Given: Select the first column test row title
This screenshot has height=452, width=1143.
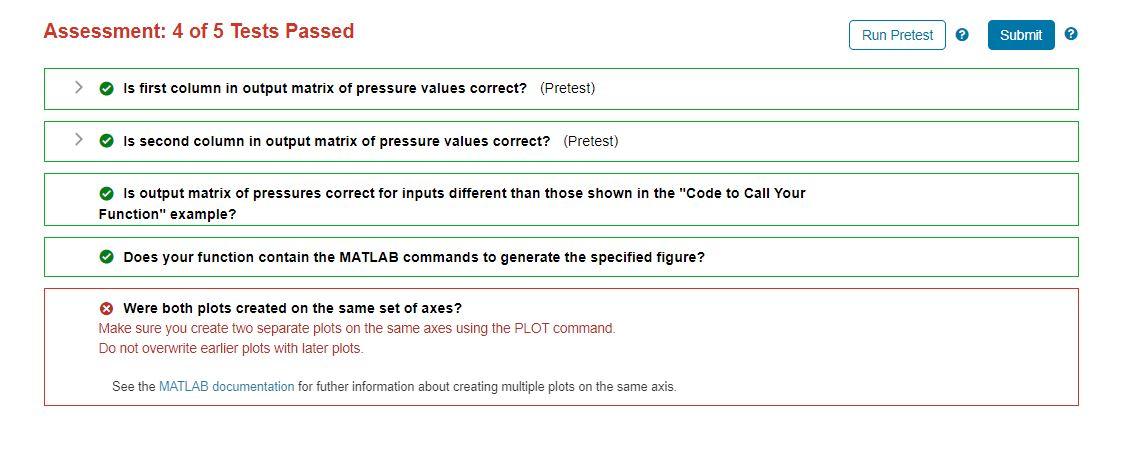Looking at the screenshot, I should click(x=325, y=88).
